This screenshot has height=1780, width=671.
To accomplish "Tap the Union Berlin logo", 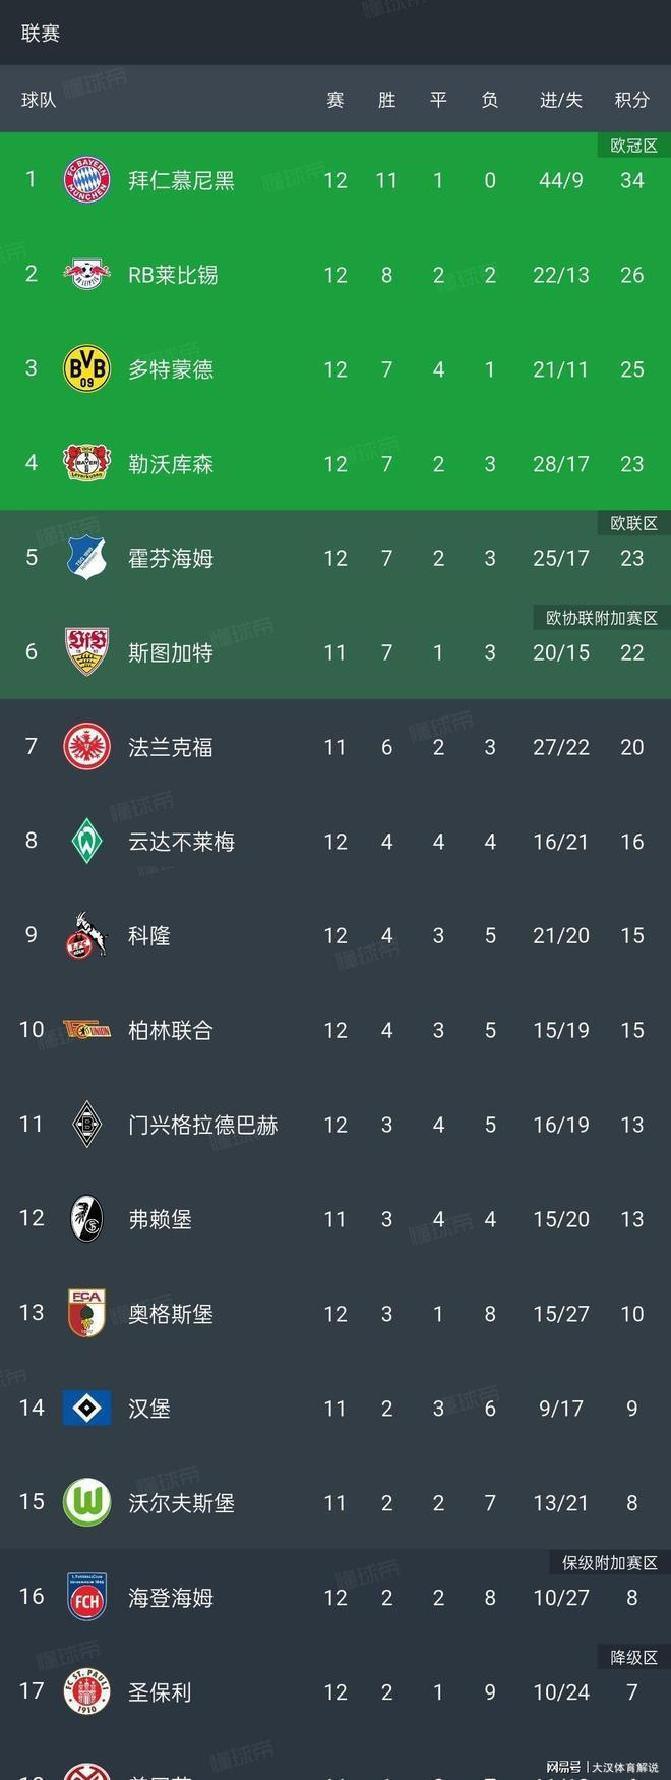I will pyautogui.click(x=87, y=1030).
